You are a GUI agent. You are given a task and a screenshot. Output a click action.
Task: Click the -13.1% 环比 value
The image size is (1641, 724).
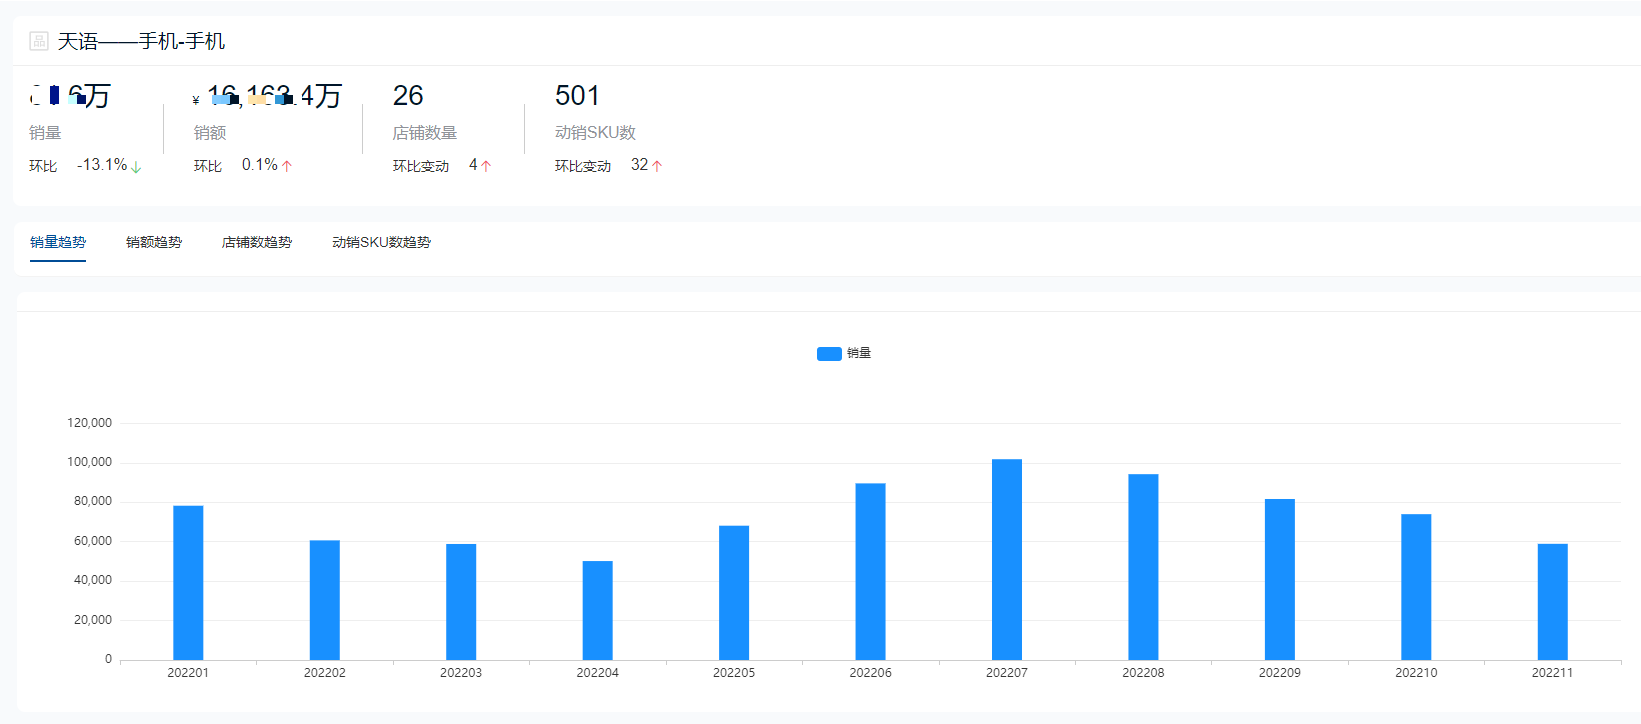tap(102, 165)
